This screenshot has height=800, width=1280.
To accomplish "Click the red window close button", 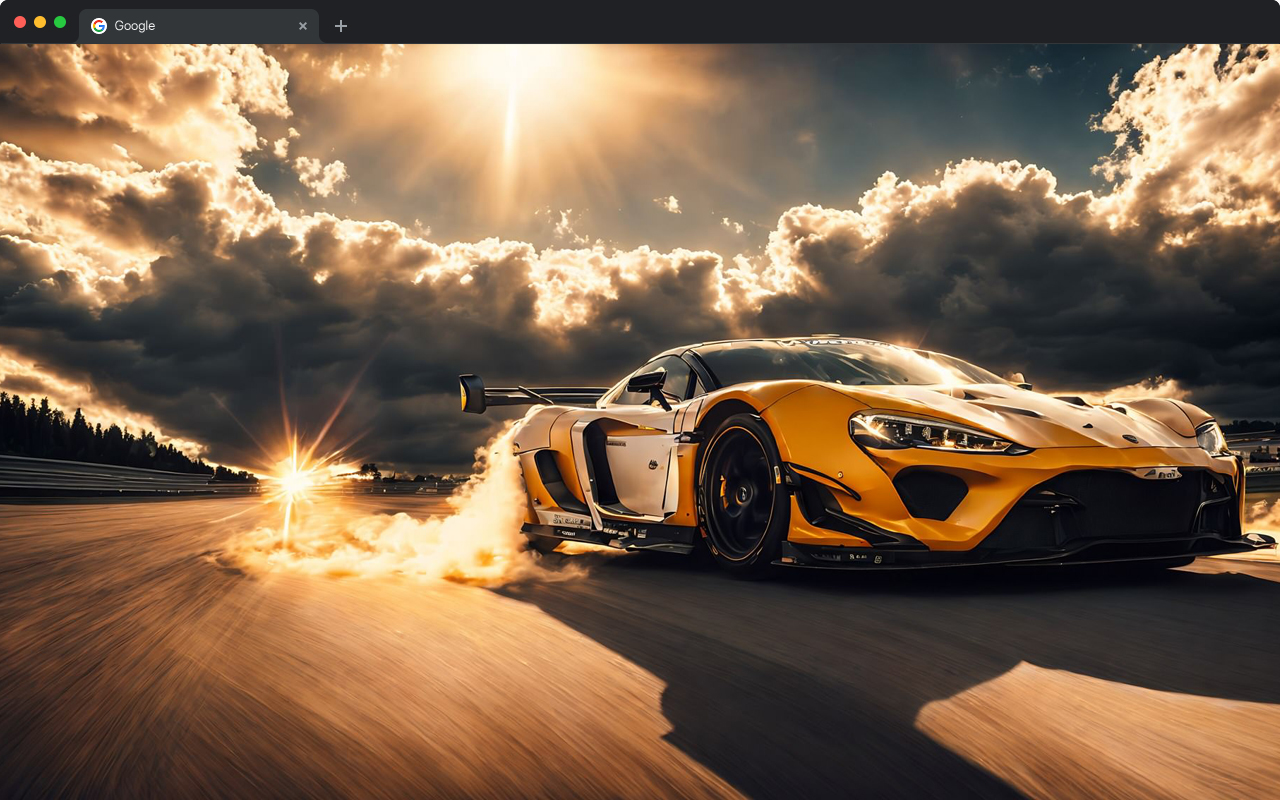I will (20, 22).
